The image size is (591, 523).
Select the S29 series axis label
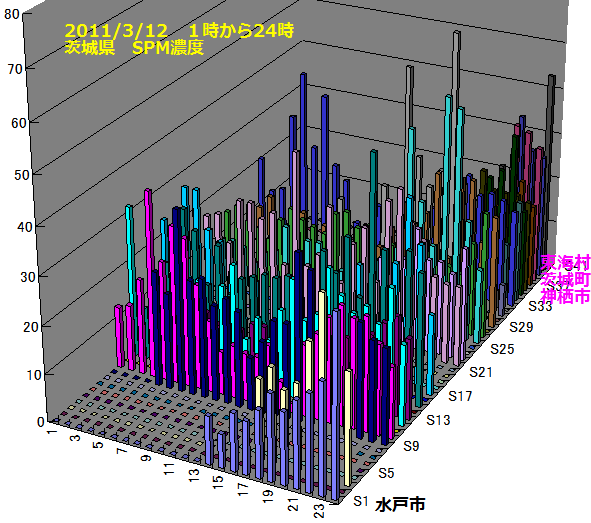[521, 327]
